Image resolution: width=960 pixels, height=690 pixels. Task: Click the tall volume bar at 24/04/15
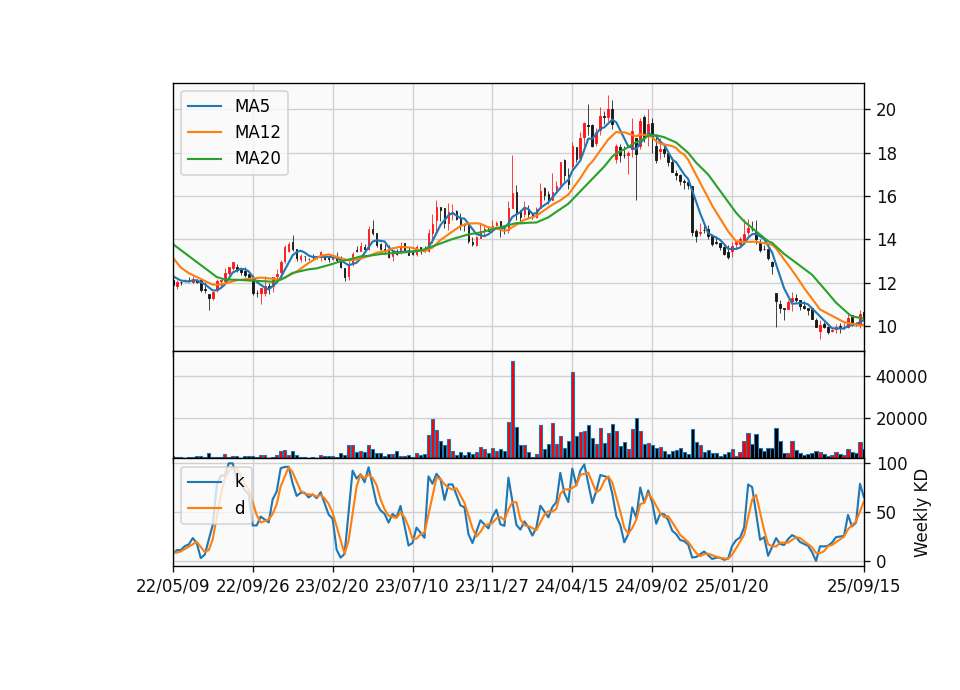[573, 415]
